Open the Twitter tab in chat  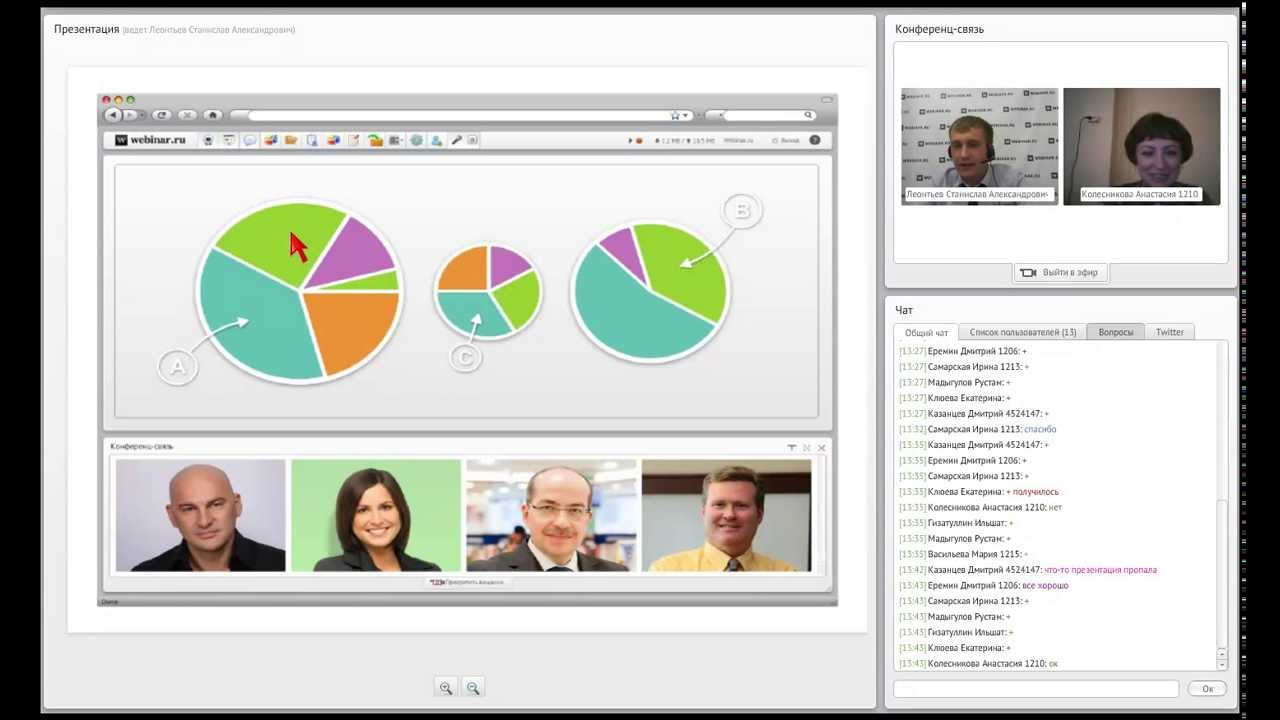(1169, 332)
